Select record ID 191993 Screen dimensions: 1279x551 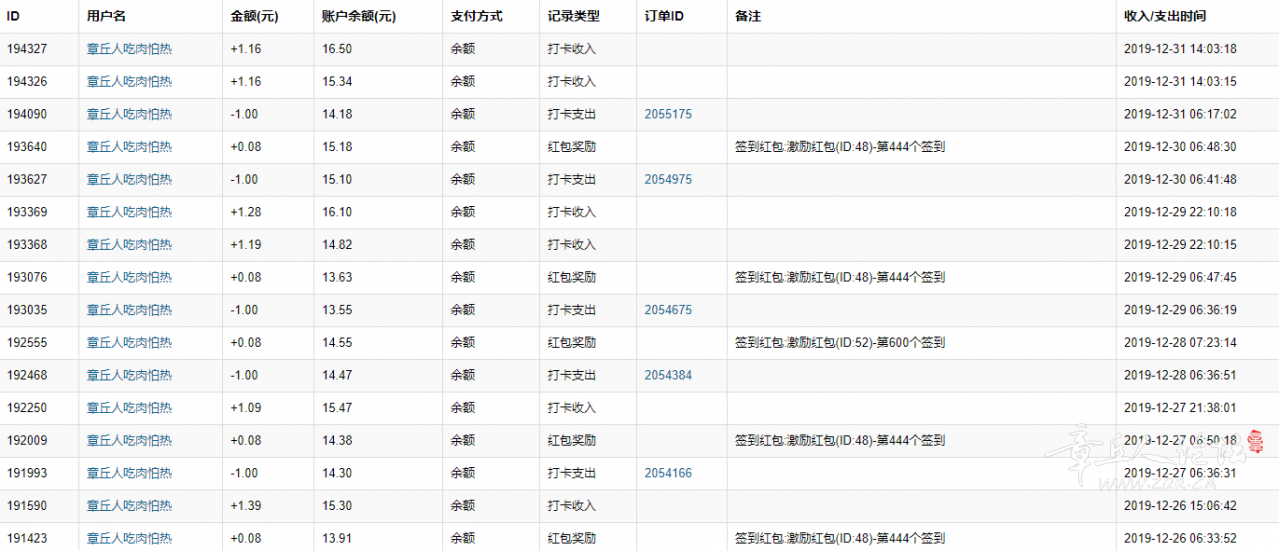tap(26, 473)
